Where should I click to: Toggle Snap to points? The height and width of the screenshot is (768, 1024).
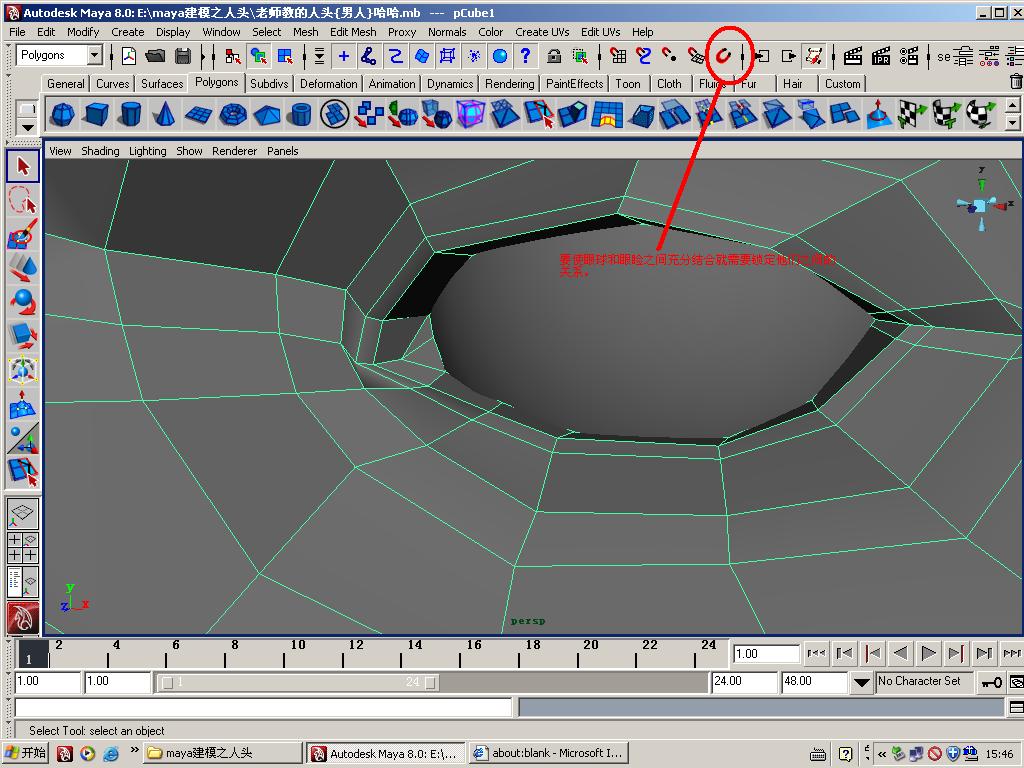pyautogui.click(x=670, y=56)
